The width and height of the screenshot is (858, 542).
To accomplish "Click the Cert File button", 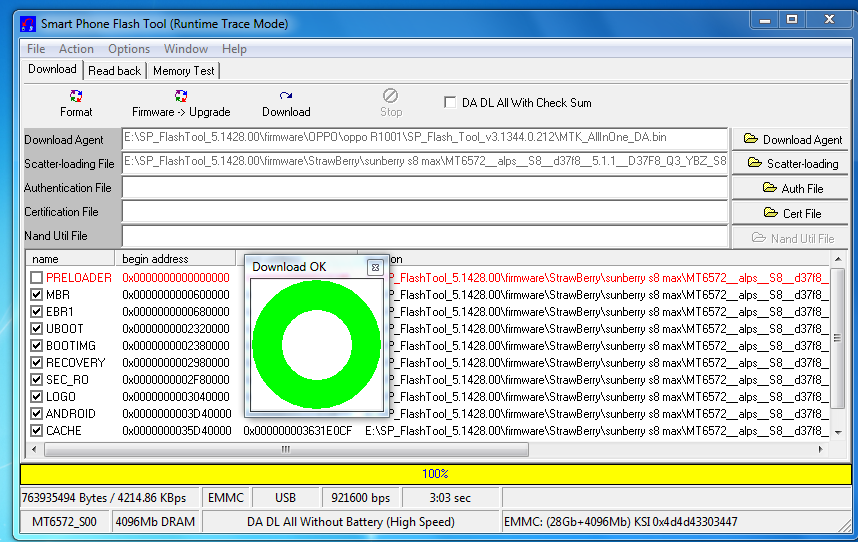I will coord(791,213).
